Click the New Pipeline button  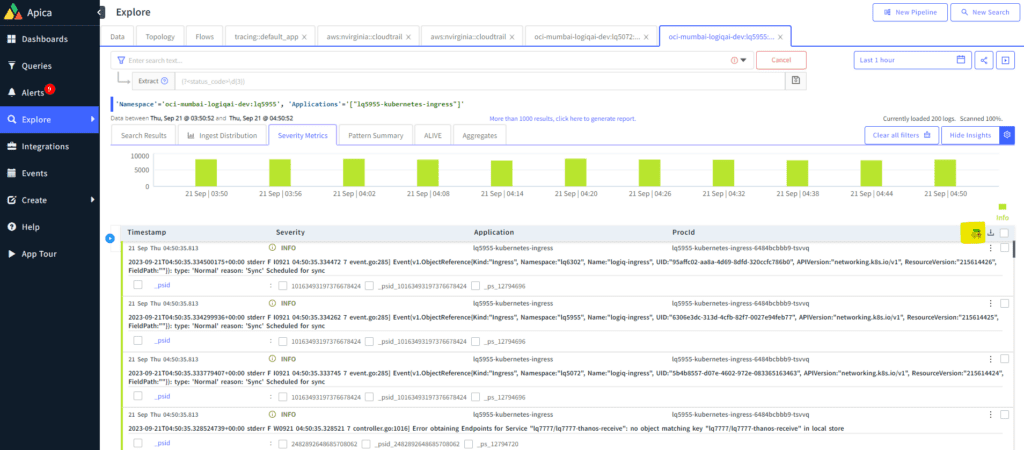[910, 12]
